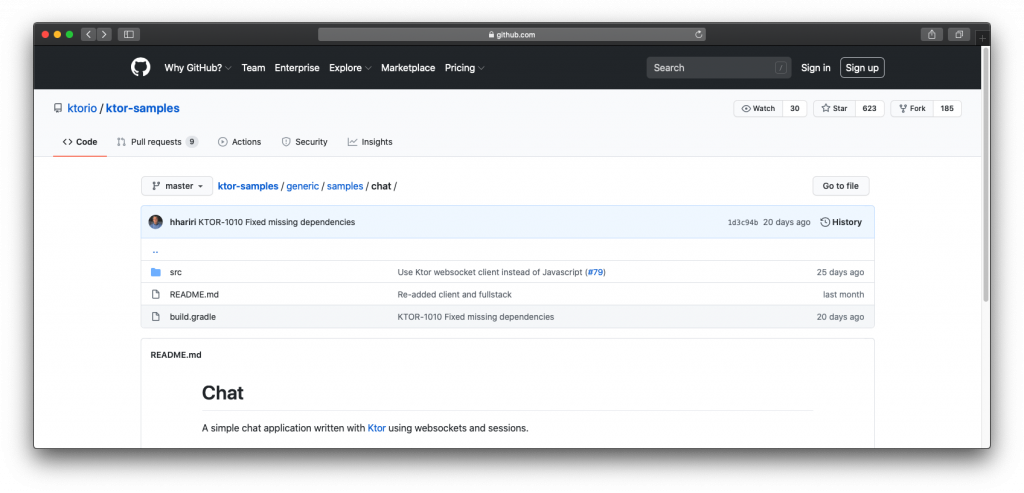Viewport: 1024px width, 493px height.
Task: View the 185 forks count
Action: (x=947, y=108)
